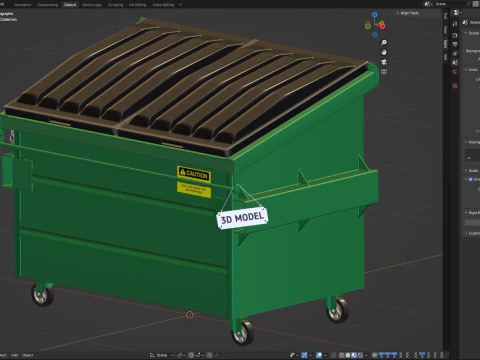Switch to material preview shading
Image resolution: width=480 pixels, height=360 pixels.
pos(354,355)
